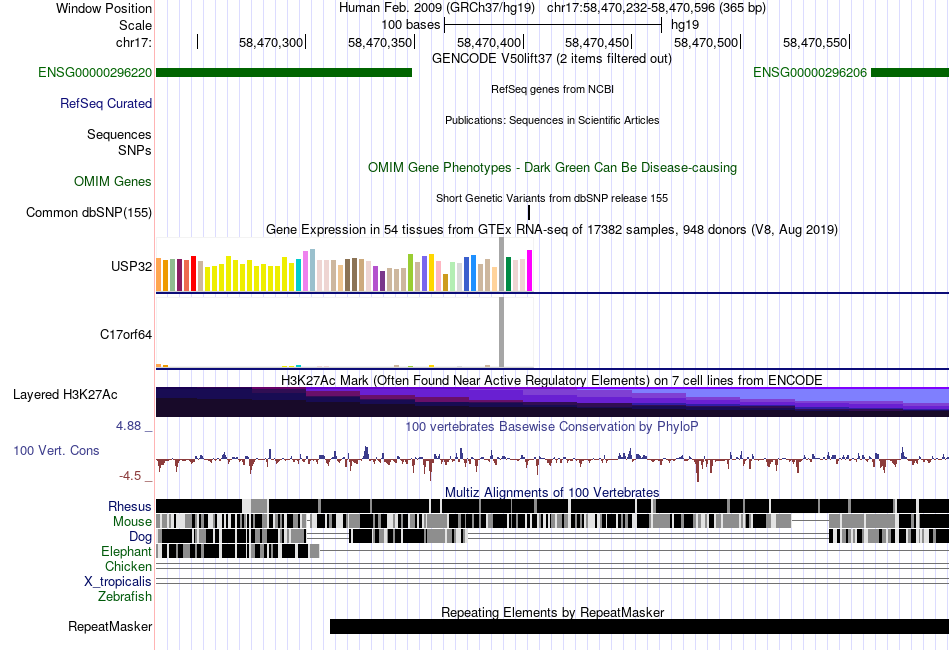The image size is (950, 650).
Task: Click the Short Genetic Variants dbSNP title
Action: pos(552,198)
